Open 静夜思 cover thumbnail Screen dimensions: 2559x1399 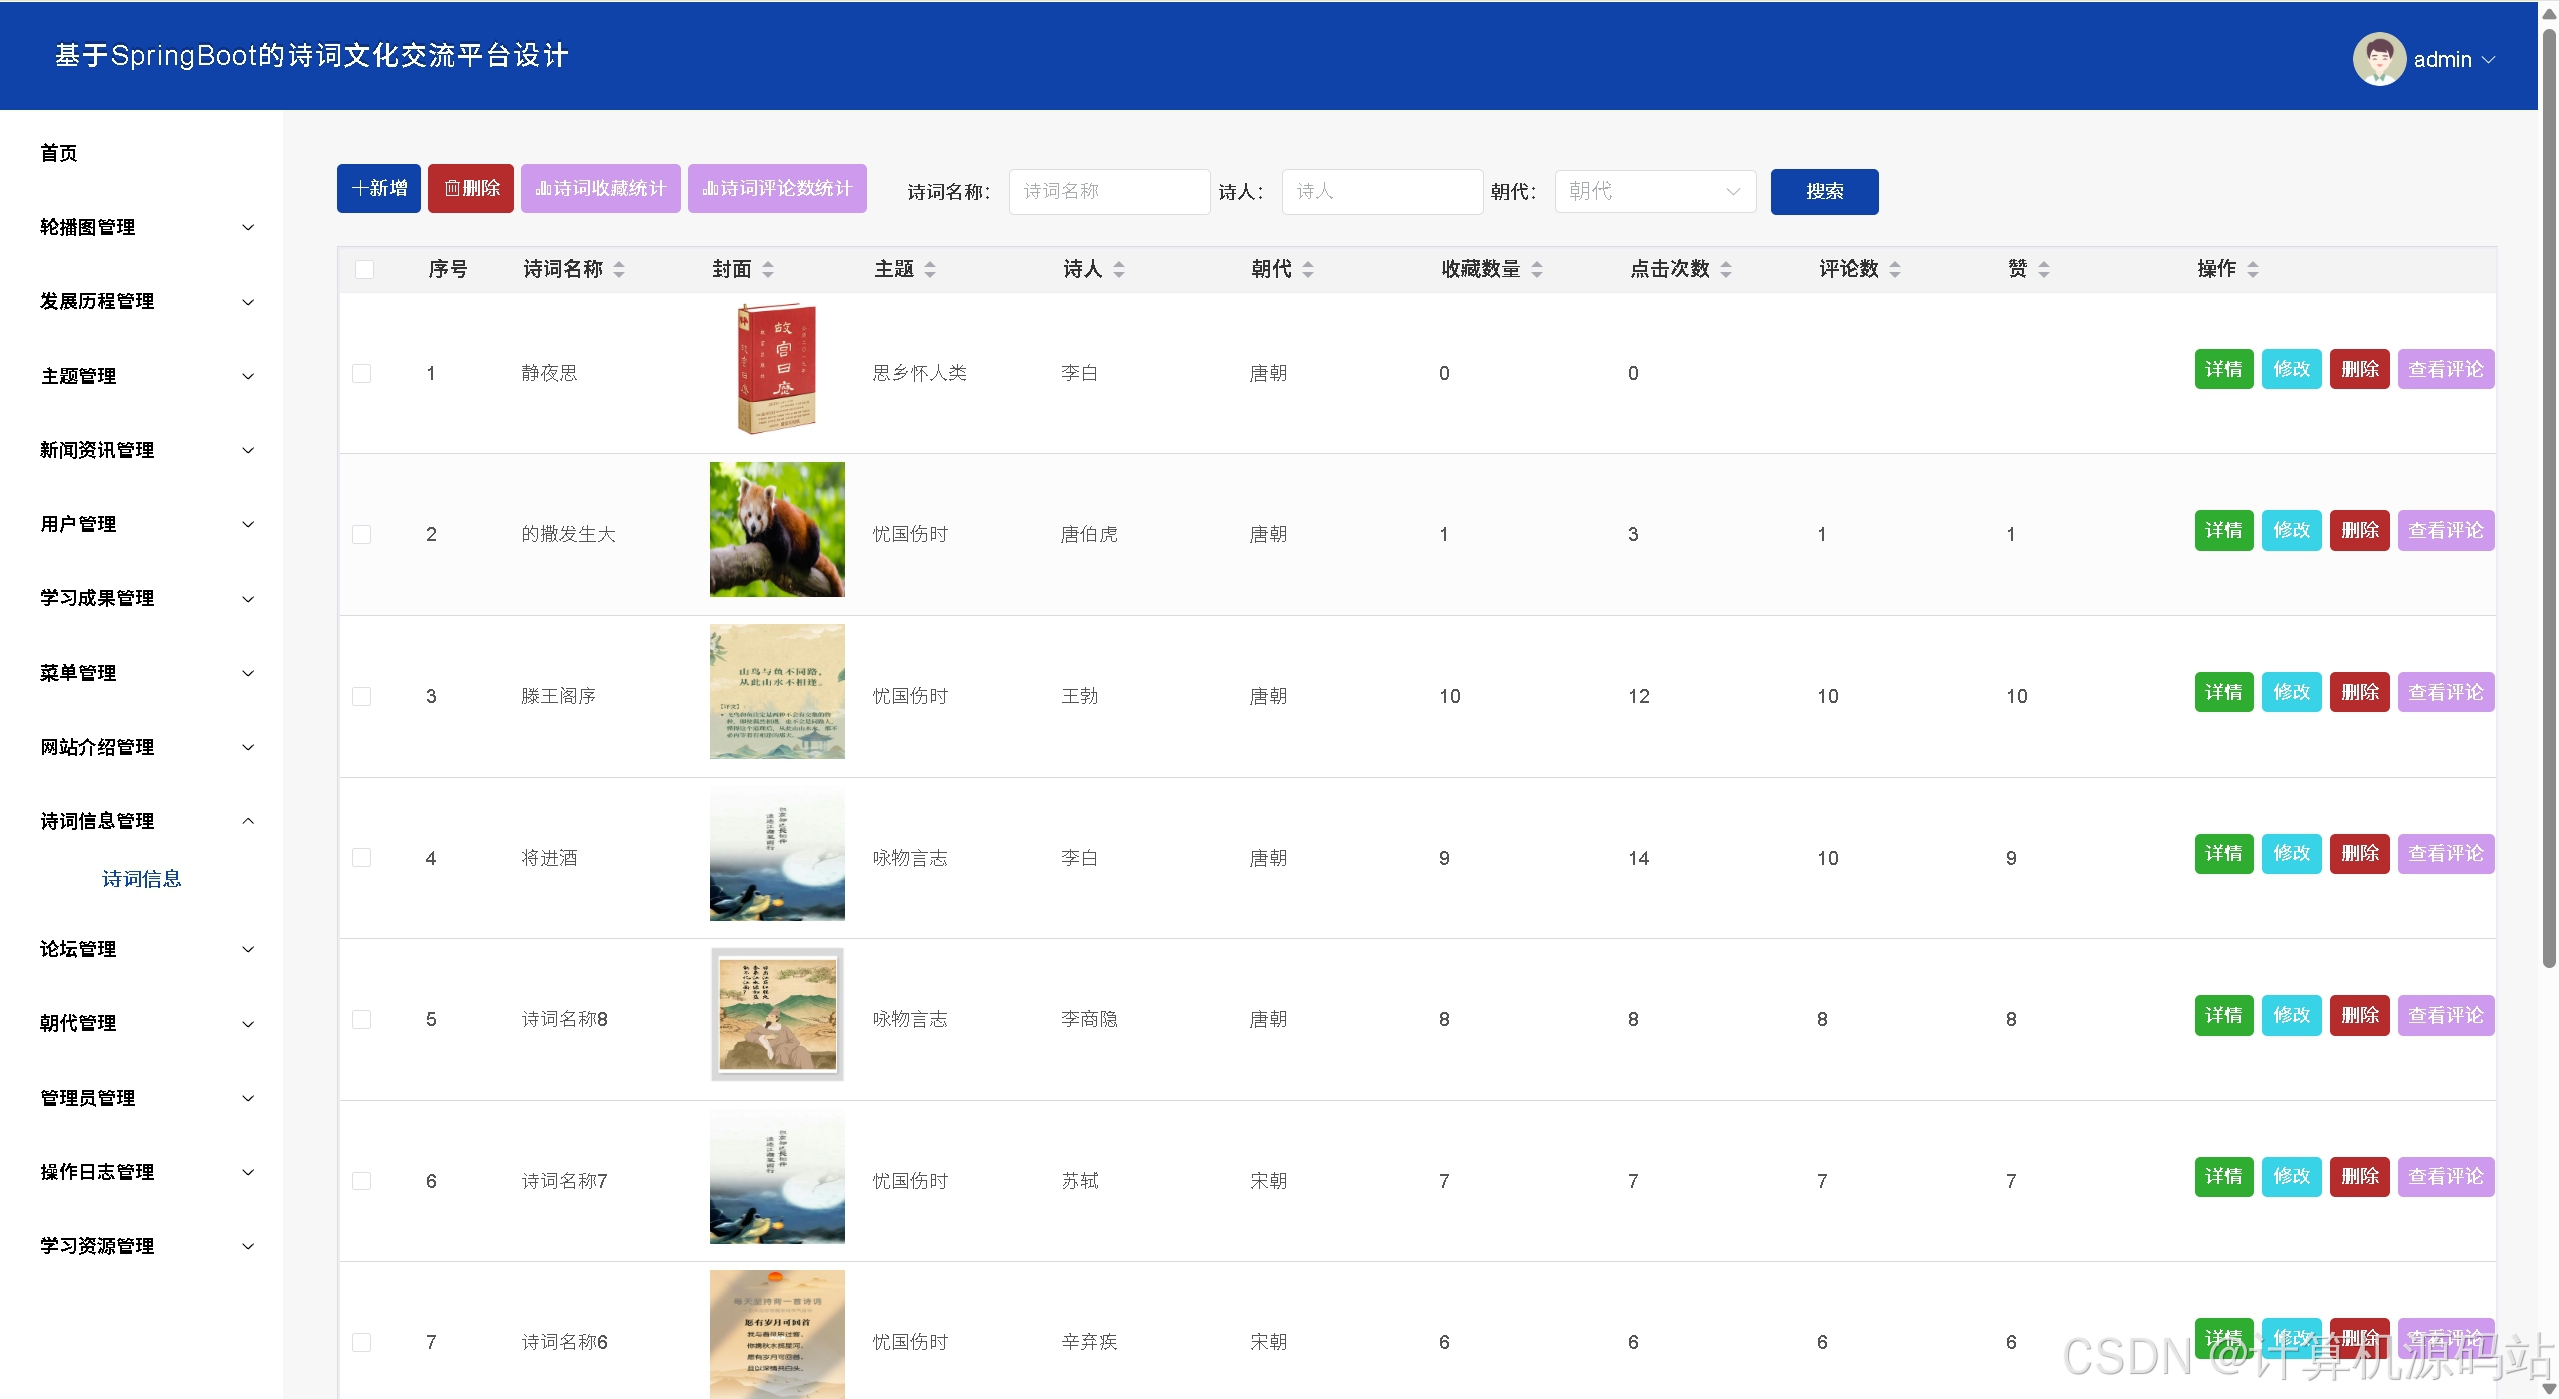(777, 368)
